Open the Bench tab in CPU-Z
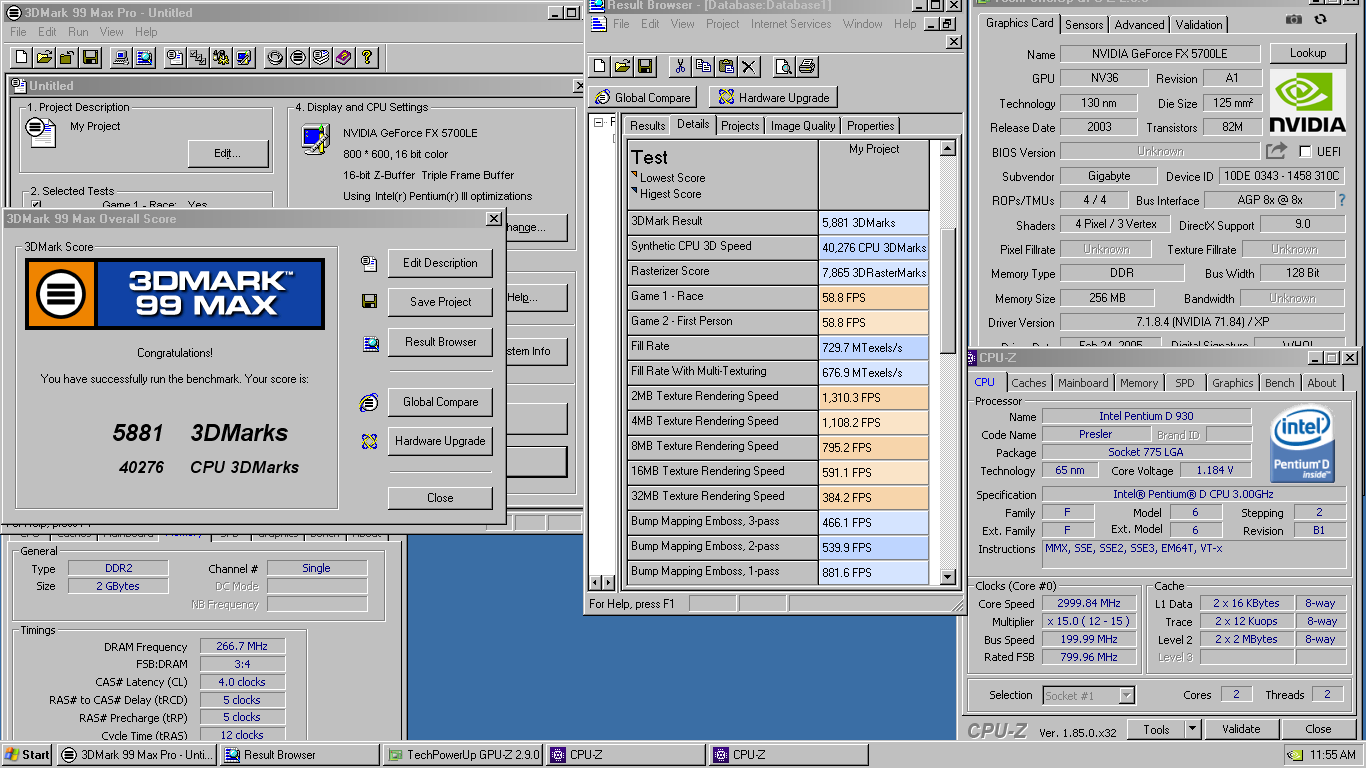Viewport: 1366px width, 768px height. coord(1279,383)
